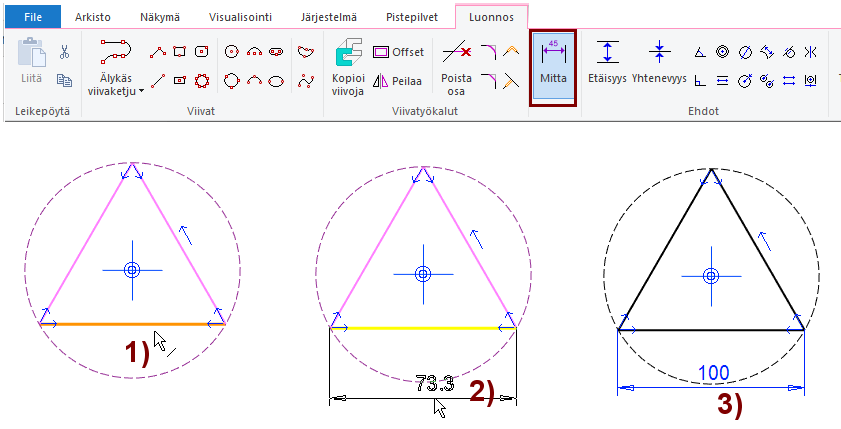Apply the concentric constraint icon
This screenshot has width=841, height=429.
pos(722,51)
